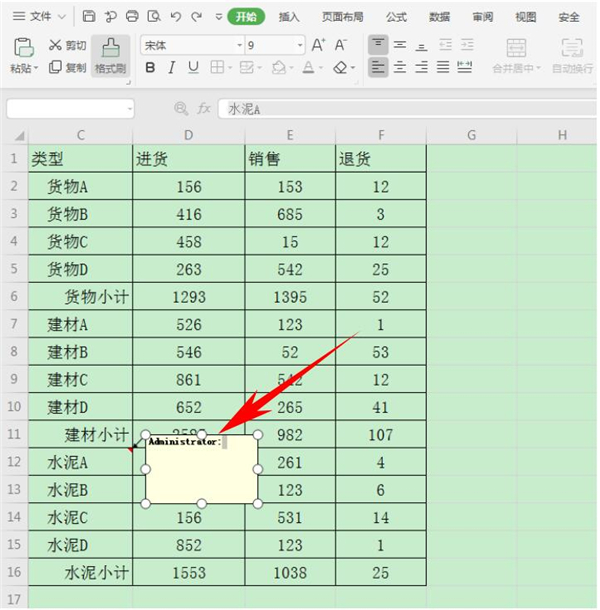Click the Undo arrow icon

click(x=175, y=17)
